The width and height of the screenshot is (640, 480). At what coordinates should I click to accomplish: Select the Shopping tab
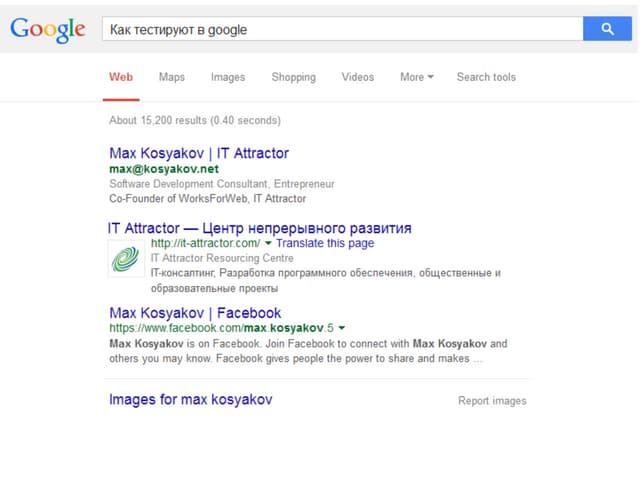(x=293, y=77)
